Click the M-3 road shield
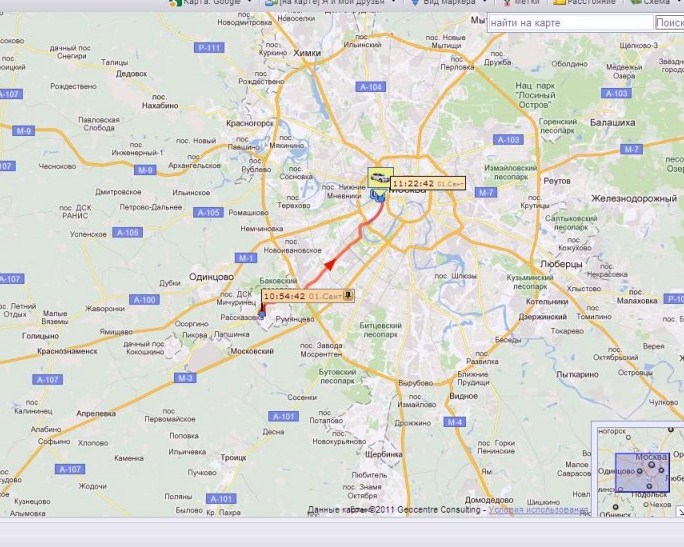 coord(185,378)
